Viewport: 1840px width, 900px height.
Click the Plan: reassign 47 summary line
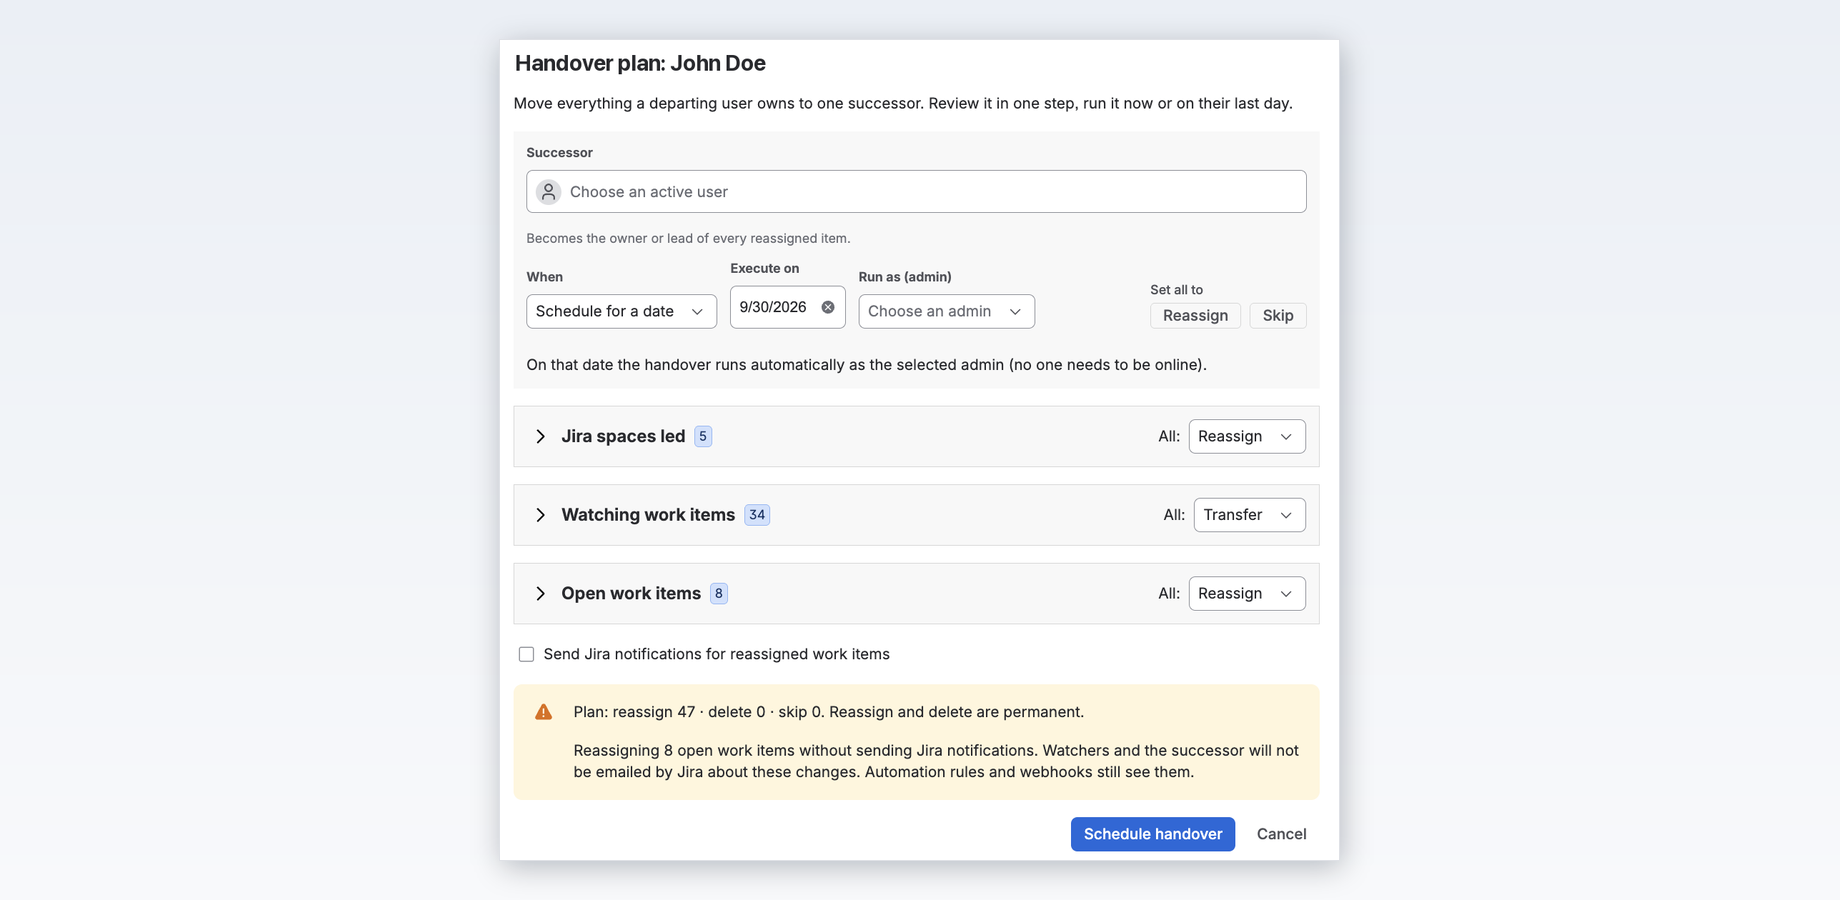pyautogui.click(x=828, y=712)
